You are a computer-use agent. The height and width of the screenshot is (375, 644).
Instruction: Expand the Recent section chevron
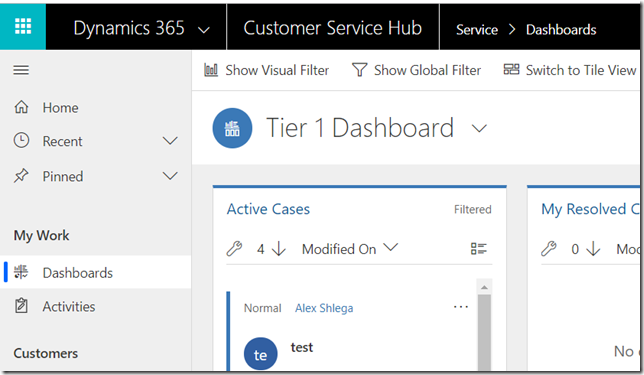pos(170,141)
